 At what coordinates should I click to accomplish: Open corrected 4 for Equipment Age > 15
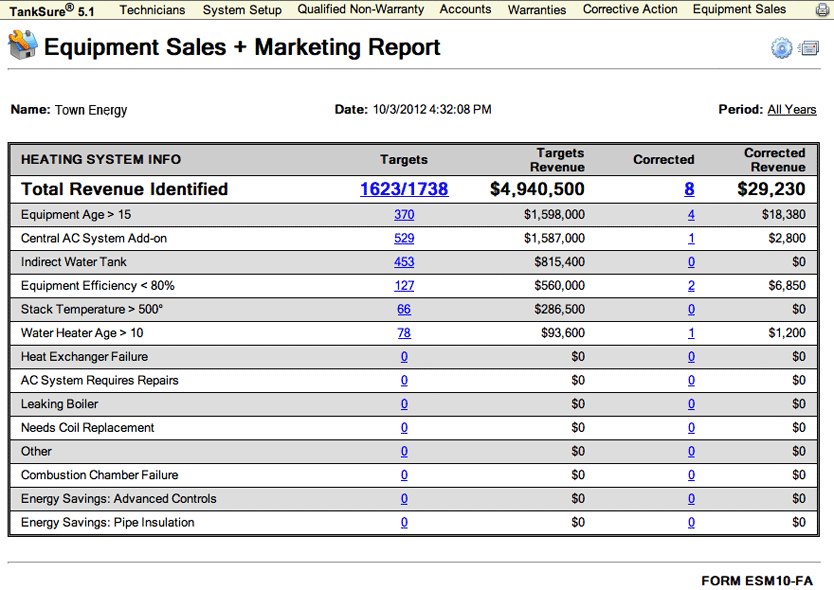(x=691, y=215)
